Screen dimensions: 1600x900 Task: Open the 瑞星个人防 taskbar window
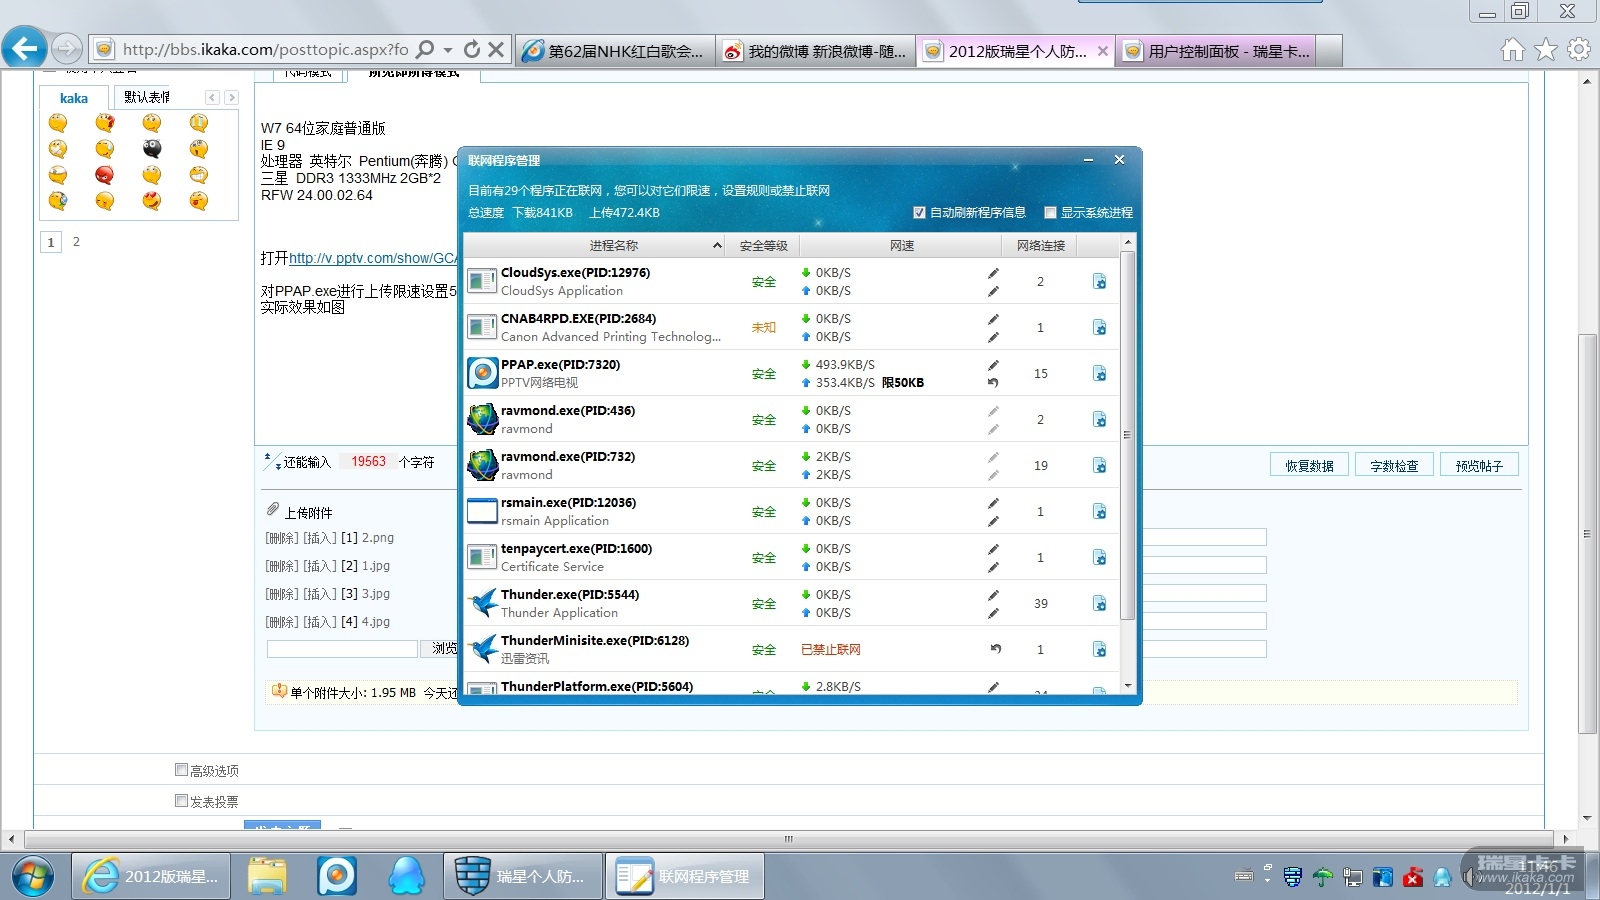tap(523, 876)
